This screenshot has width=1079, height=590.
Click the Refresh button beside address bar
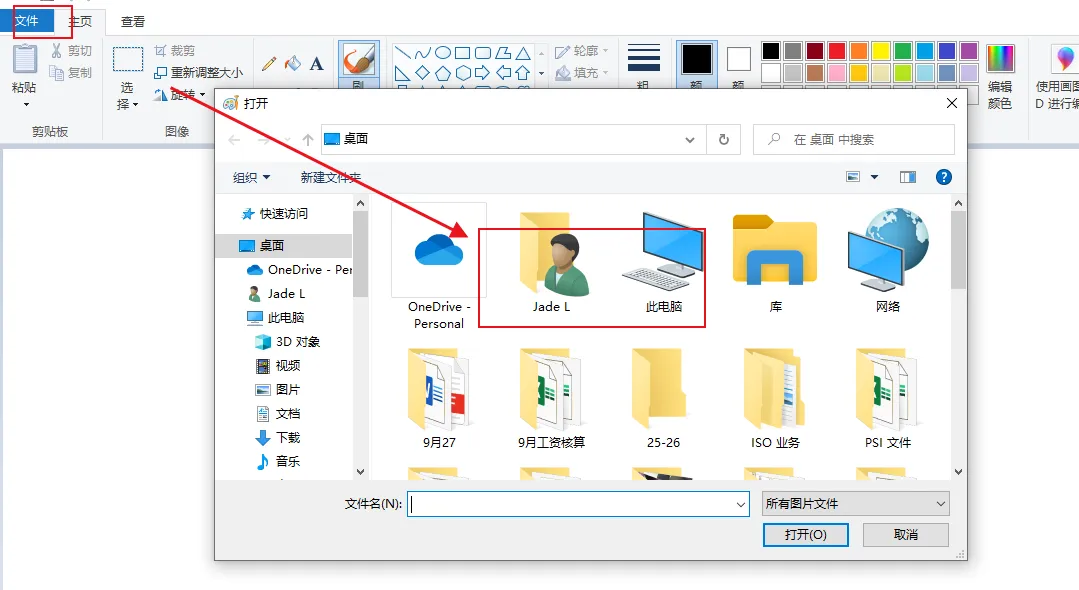point(723,140)
